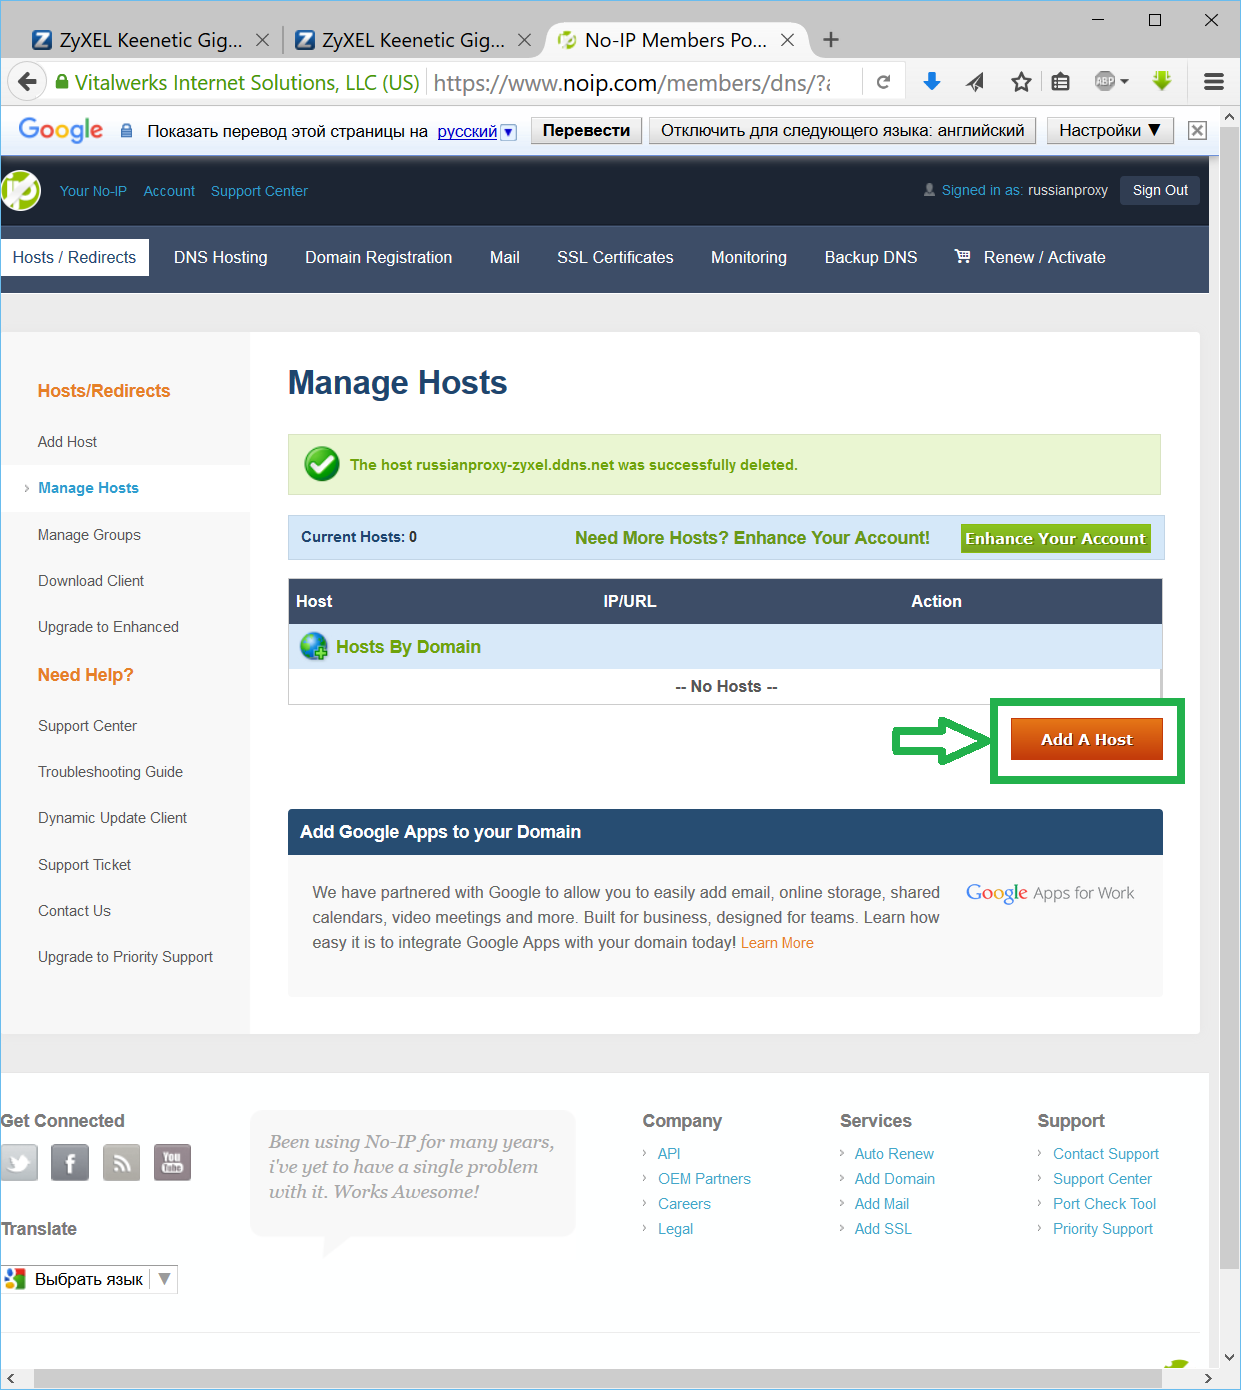
Task: Open the Monitoring menu item
Action: click(x=749, y=257)
